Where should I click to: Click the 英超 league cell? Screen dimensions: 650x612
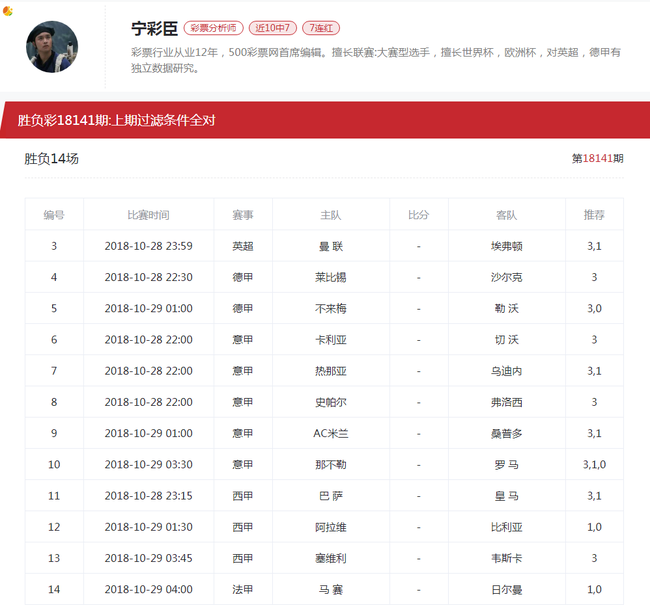(243, 246)
